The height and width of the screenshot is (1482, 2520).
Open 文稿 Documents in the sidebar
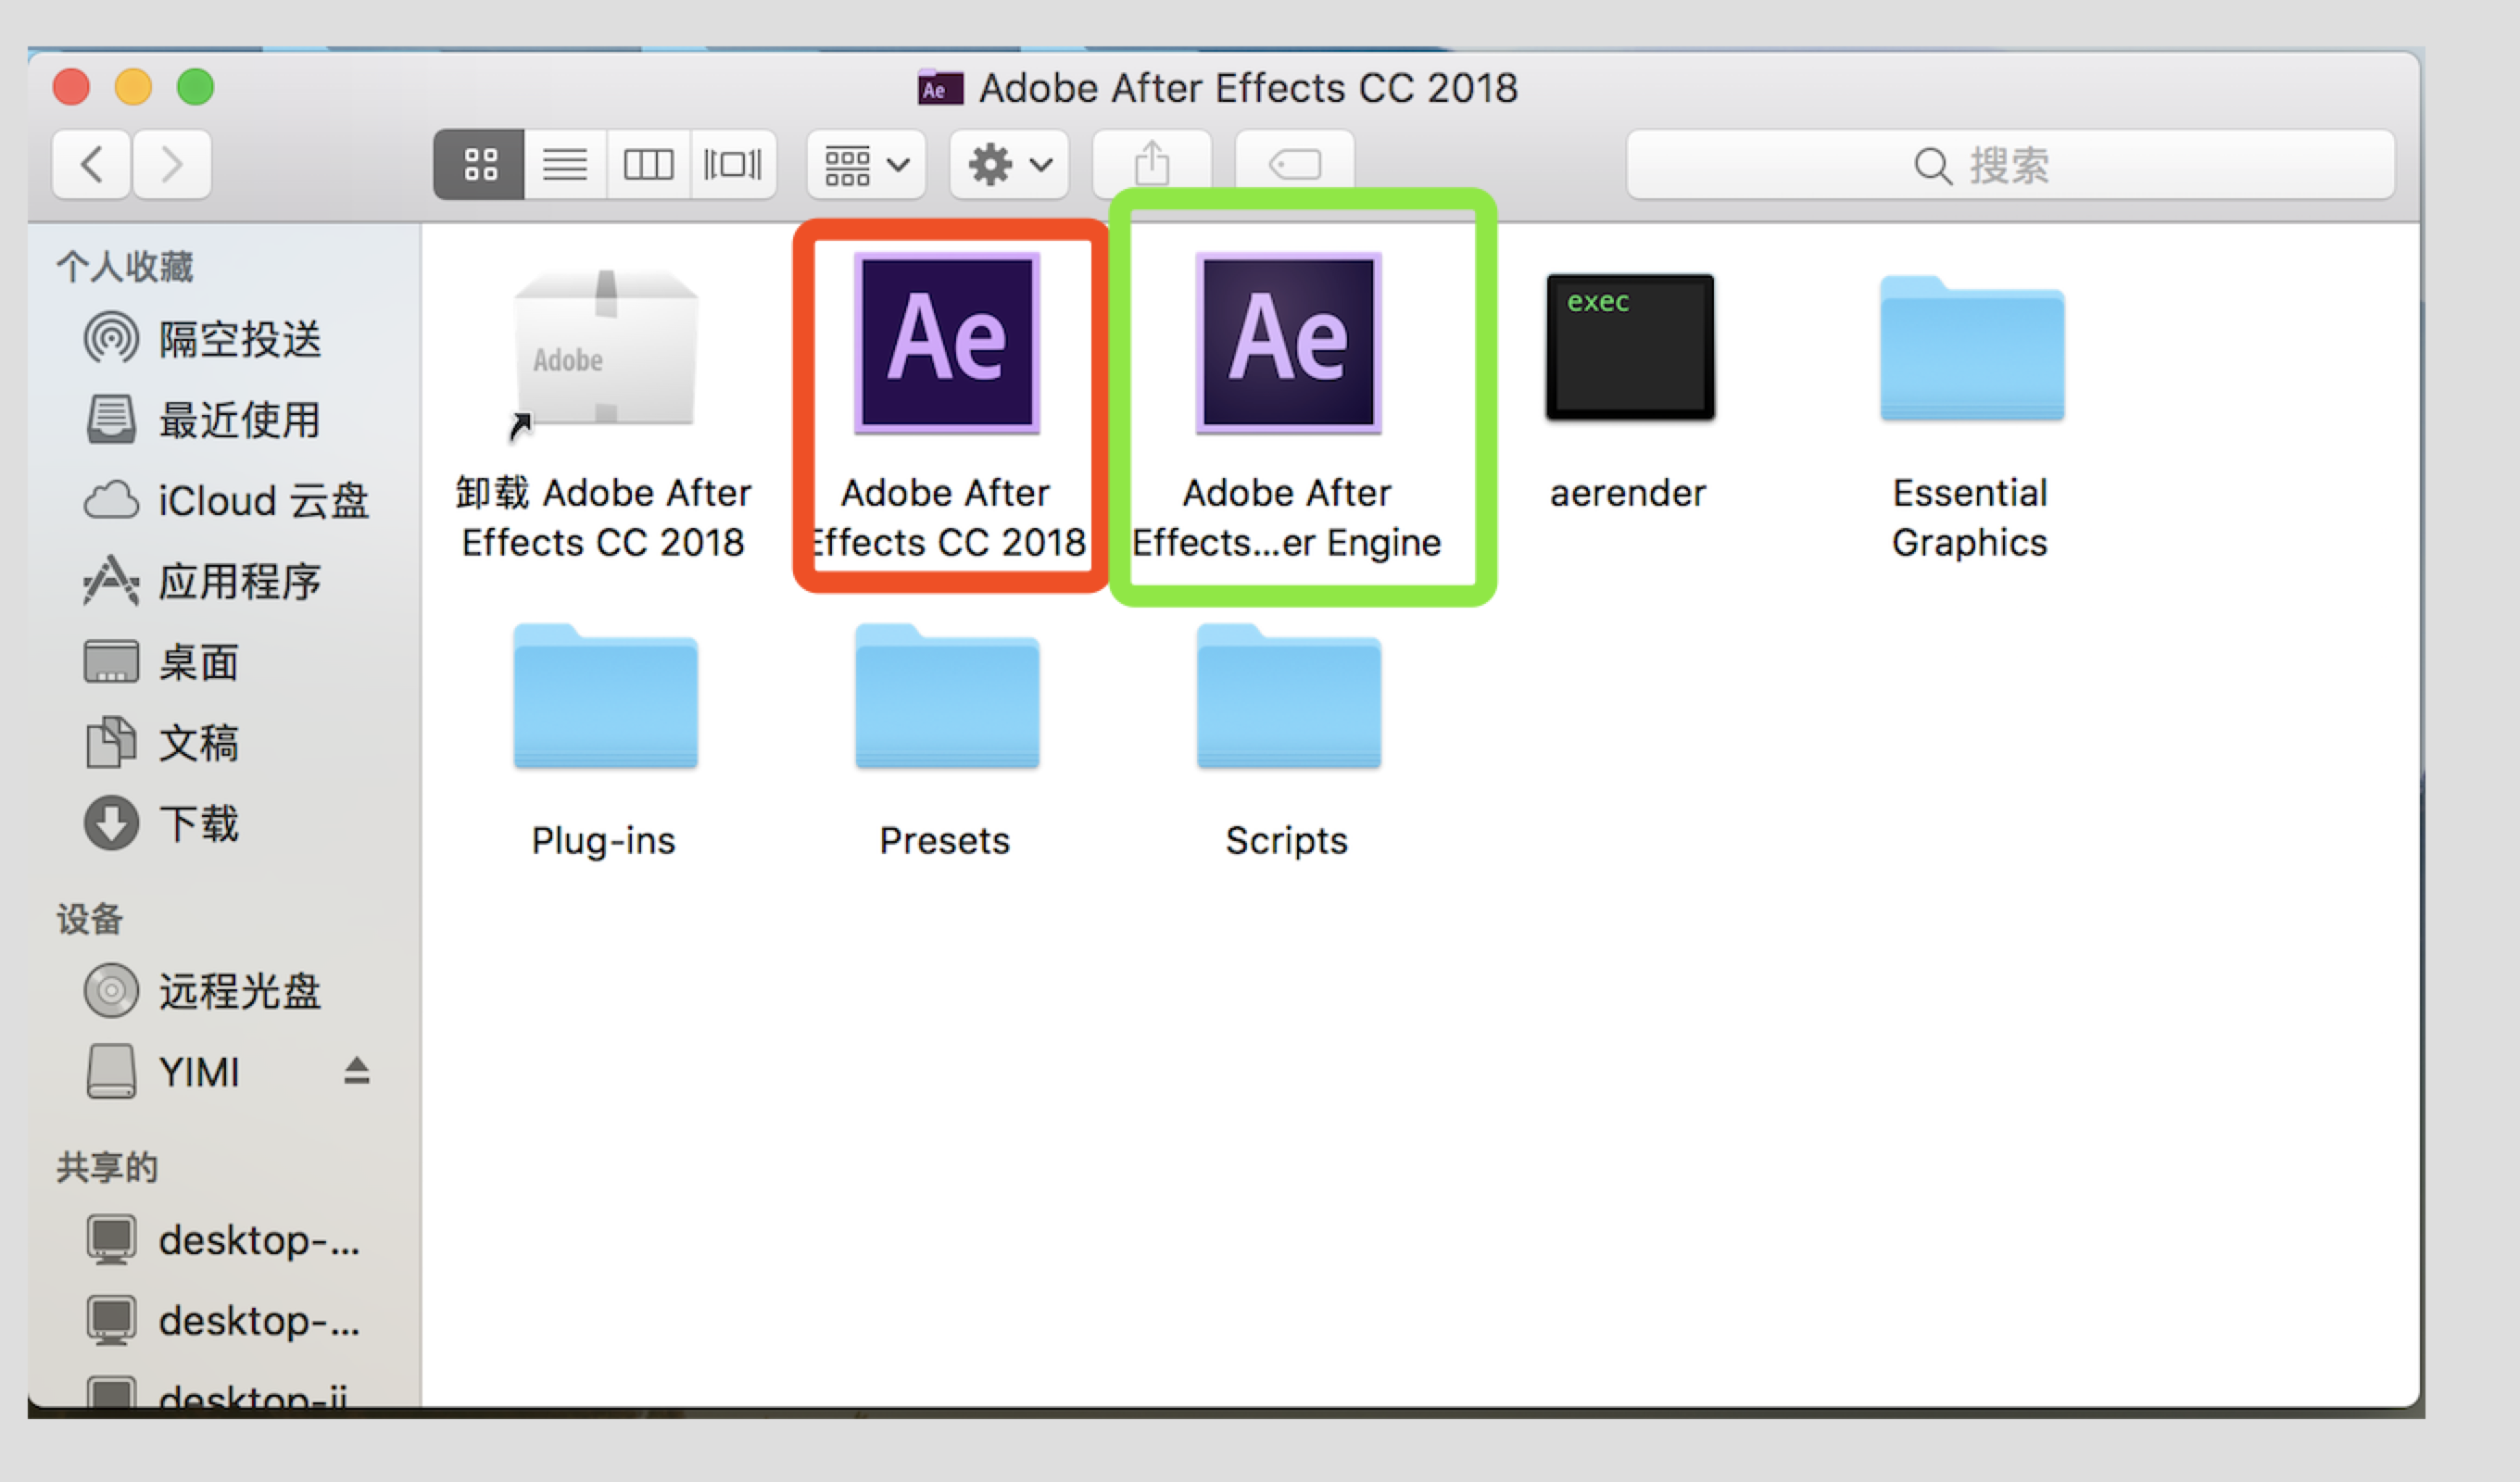[162, 743]
